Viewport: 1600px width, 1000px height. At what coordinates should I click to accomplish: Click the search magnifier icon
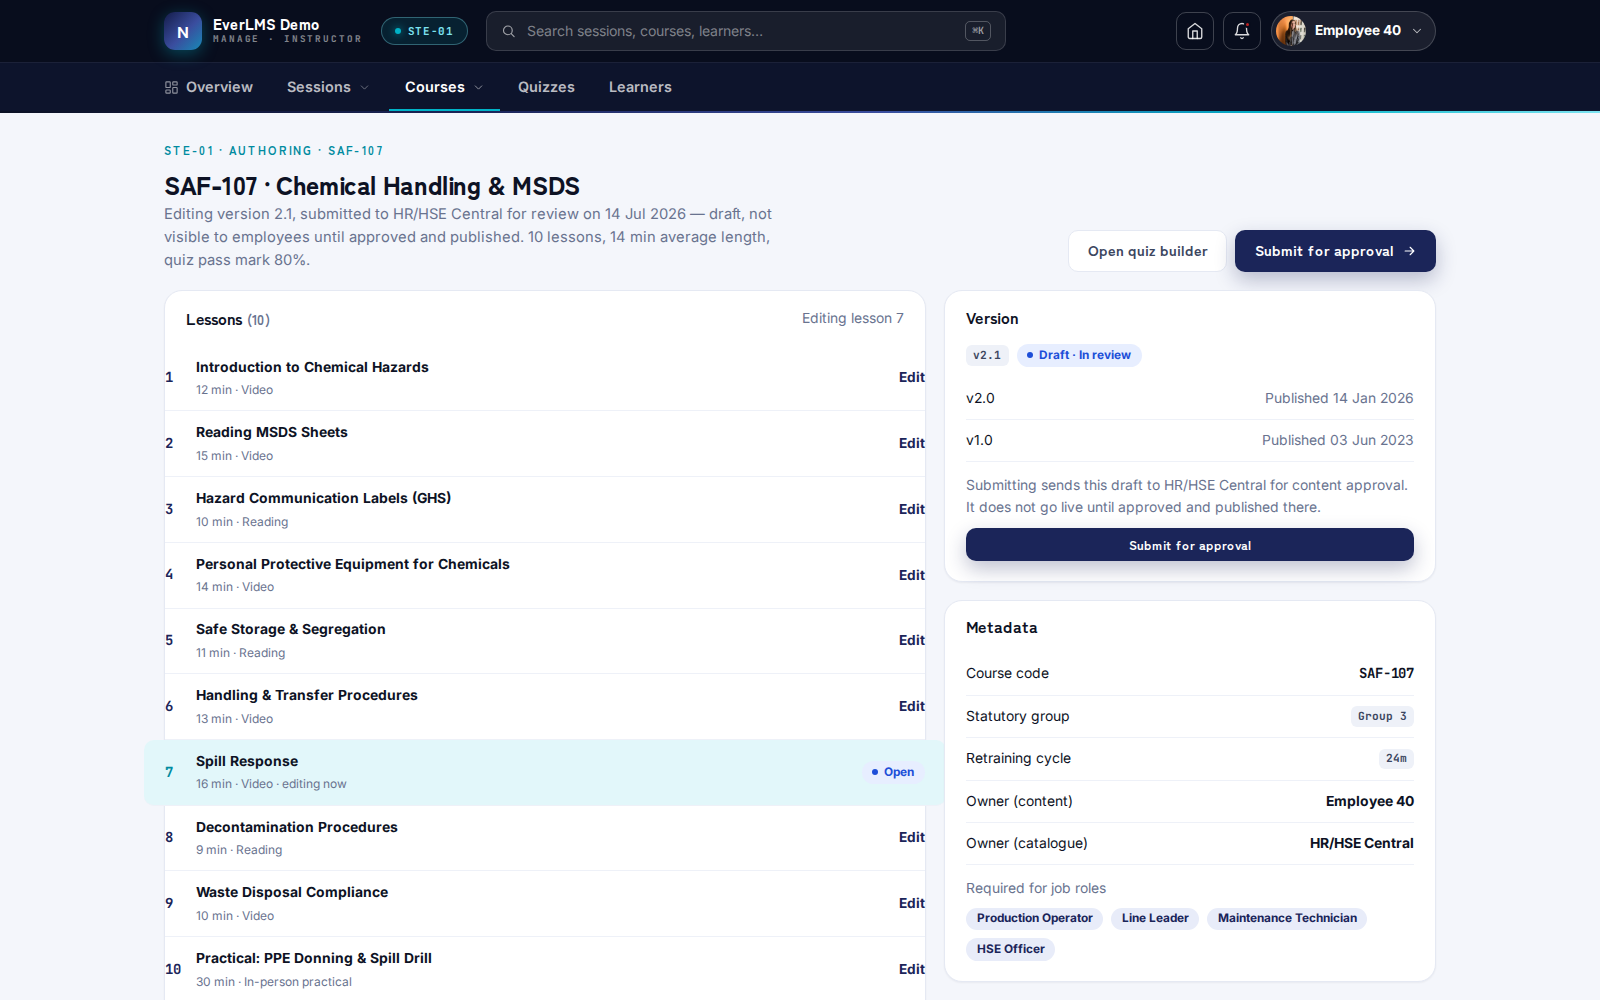point(509,31)
